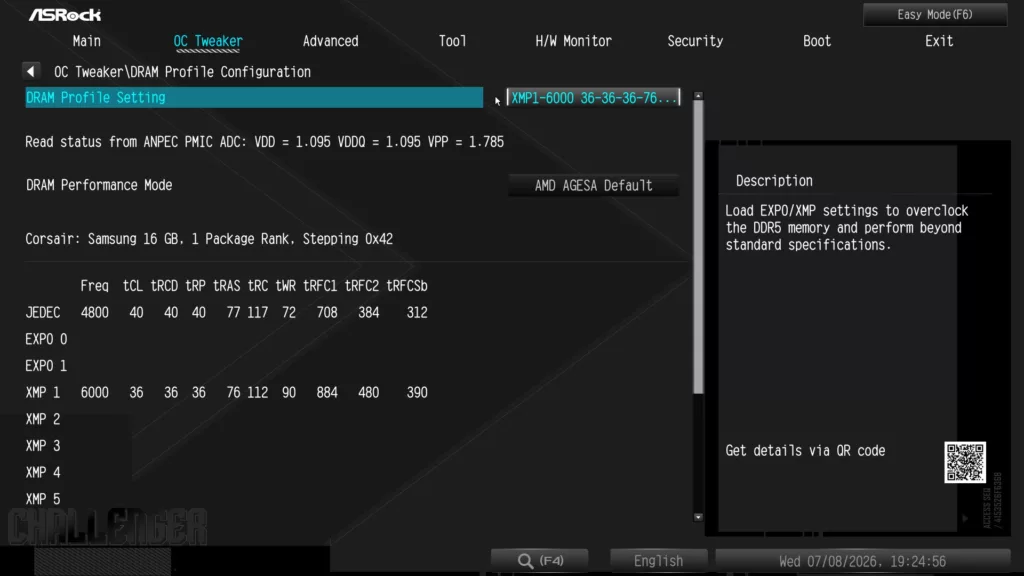Viewport: 1024px width, 576px height.
Task: Click the tRFC1 column header
Action: click(x=320, y=286)
